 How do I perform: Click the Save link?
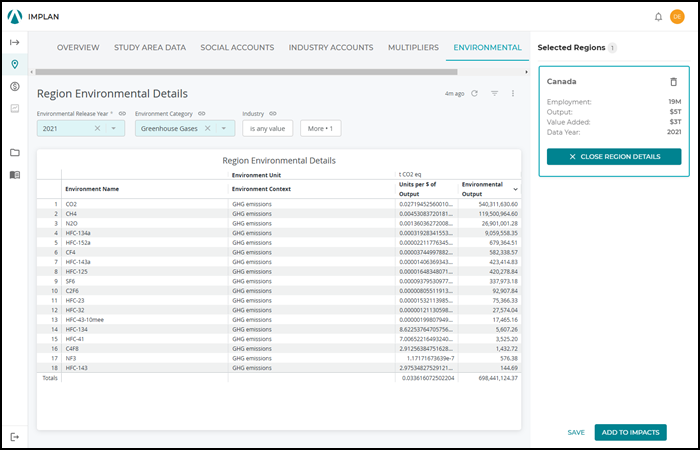(576, 432)
